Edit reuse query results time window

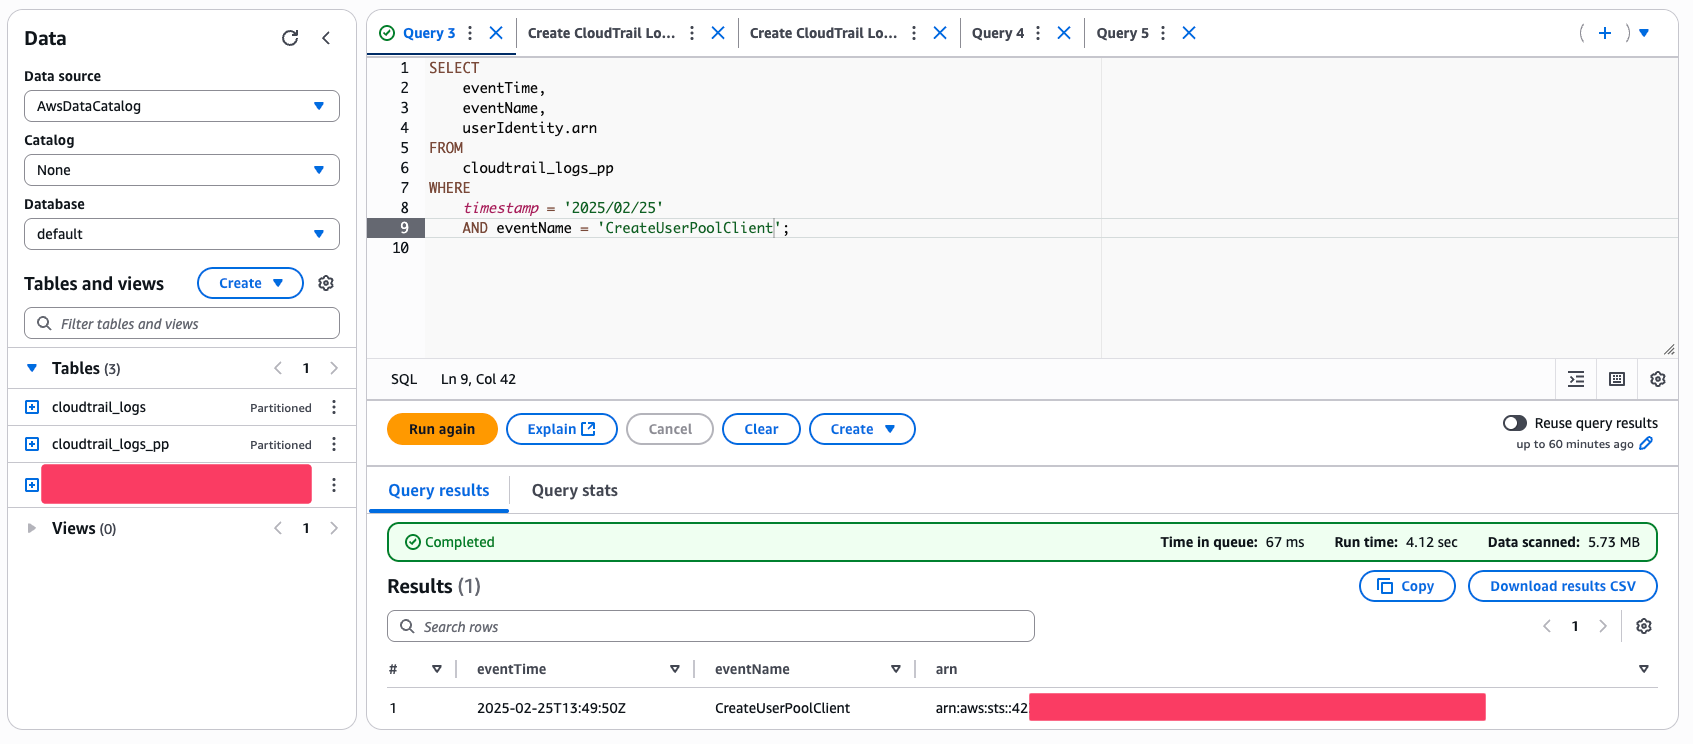(1646, 444)
